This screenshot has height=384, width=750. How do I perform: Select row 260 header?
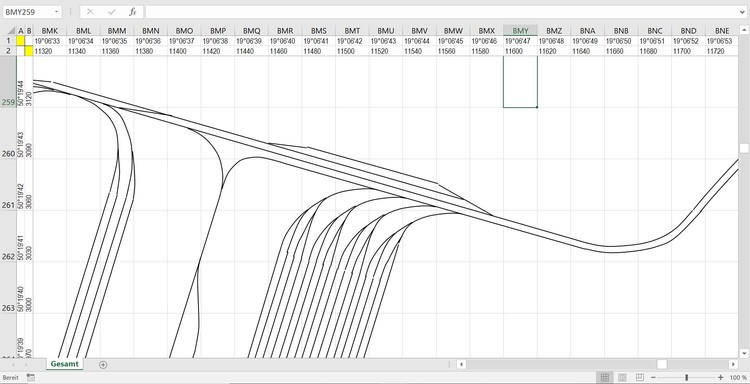point(8,133)
